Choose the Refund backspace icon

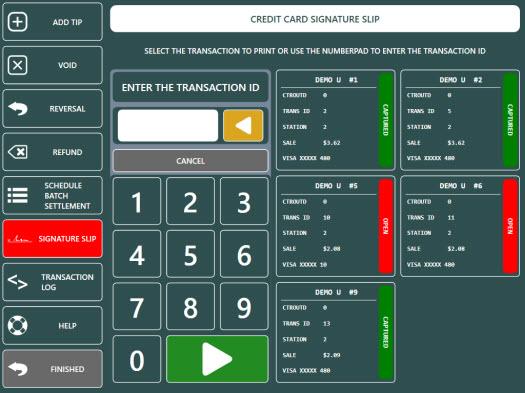tap(18, 152)
